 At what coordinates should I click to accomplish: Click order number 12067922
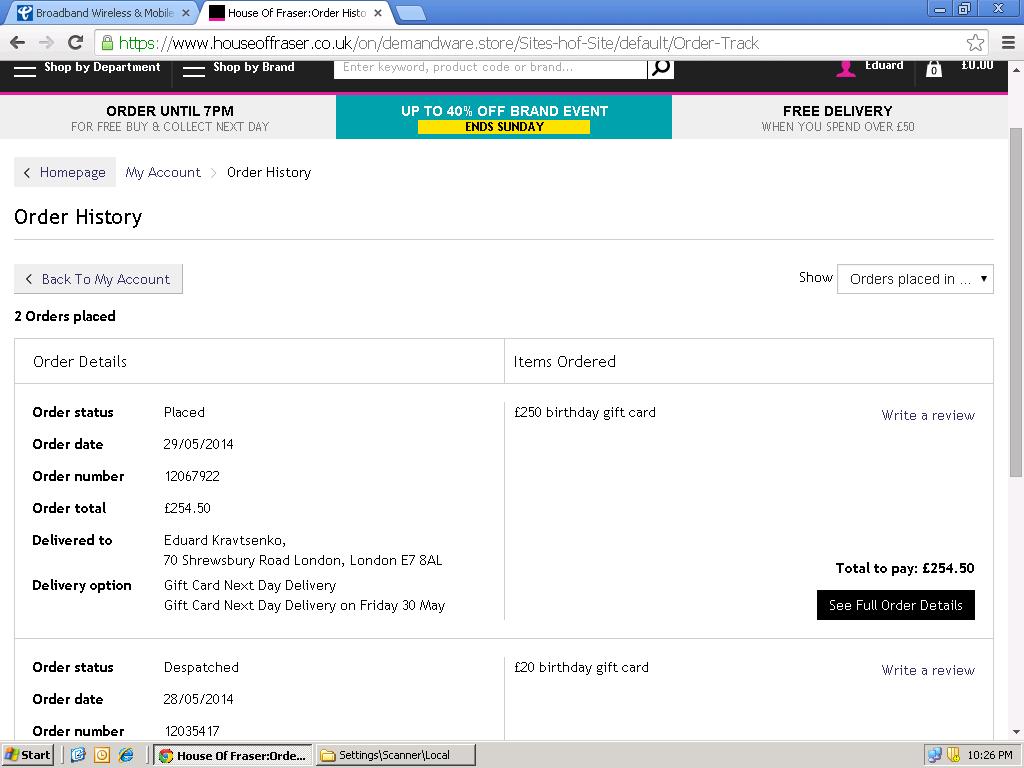pyautogui.click(x=192, y=476)
